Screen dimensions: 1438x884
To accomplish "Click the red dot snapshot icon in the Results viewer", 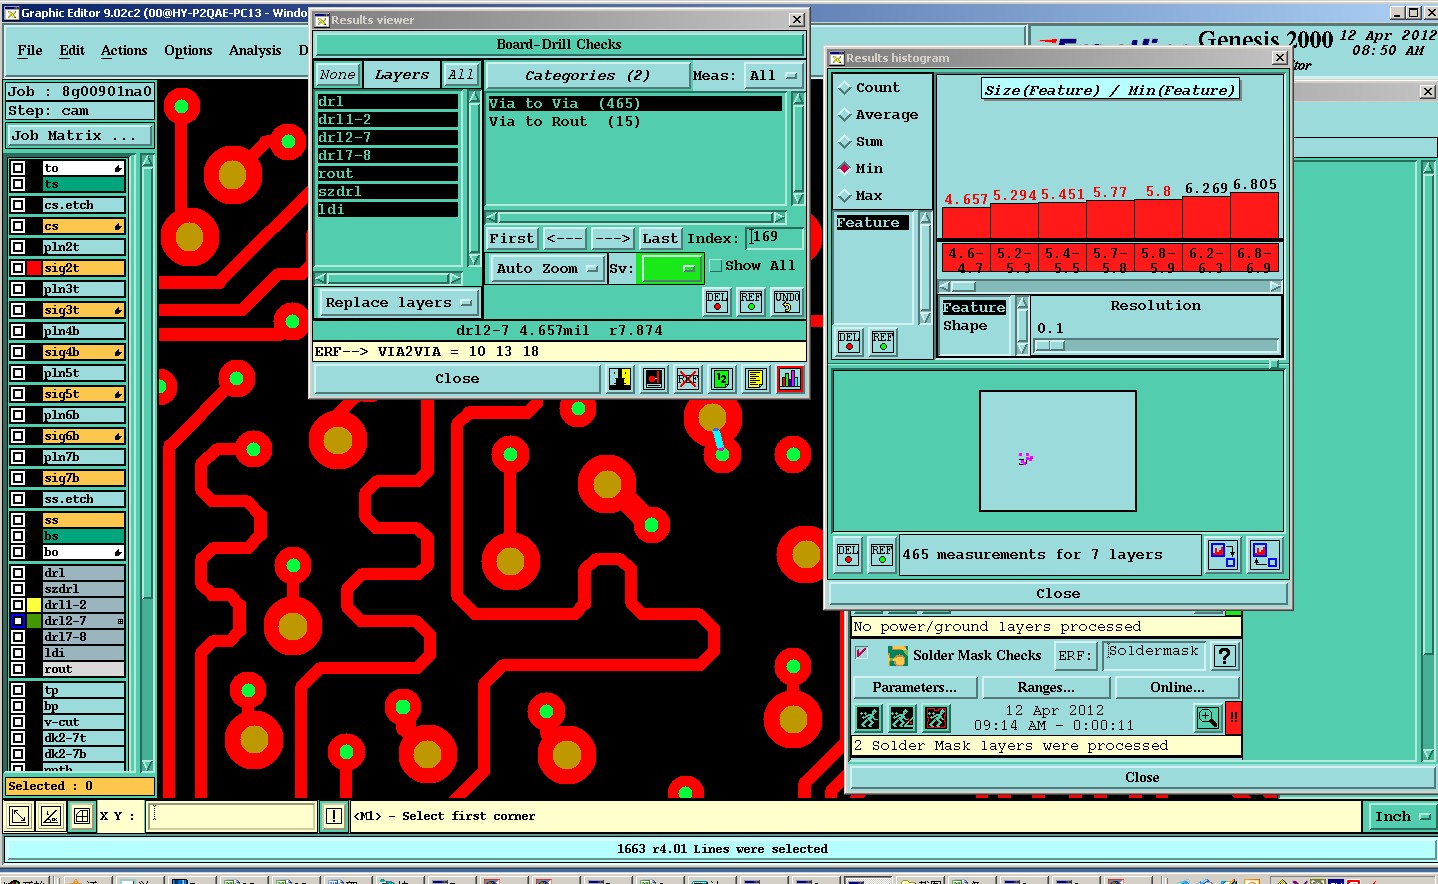I will point(654,379).
